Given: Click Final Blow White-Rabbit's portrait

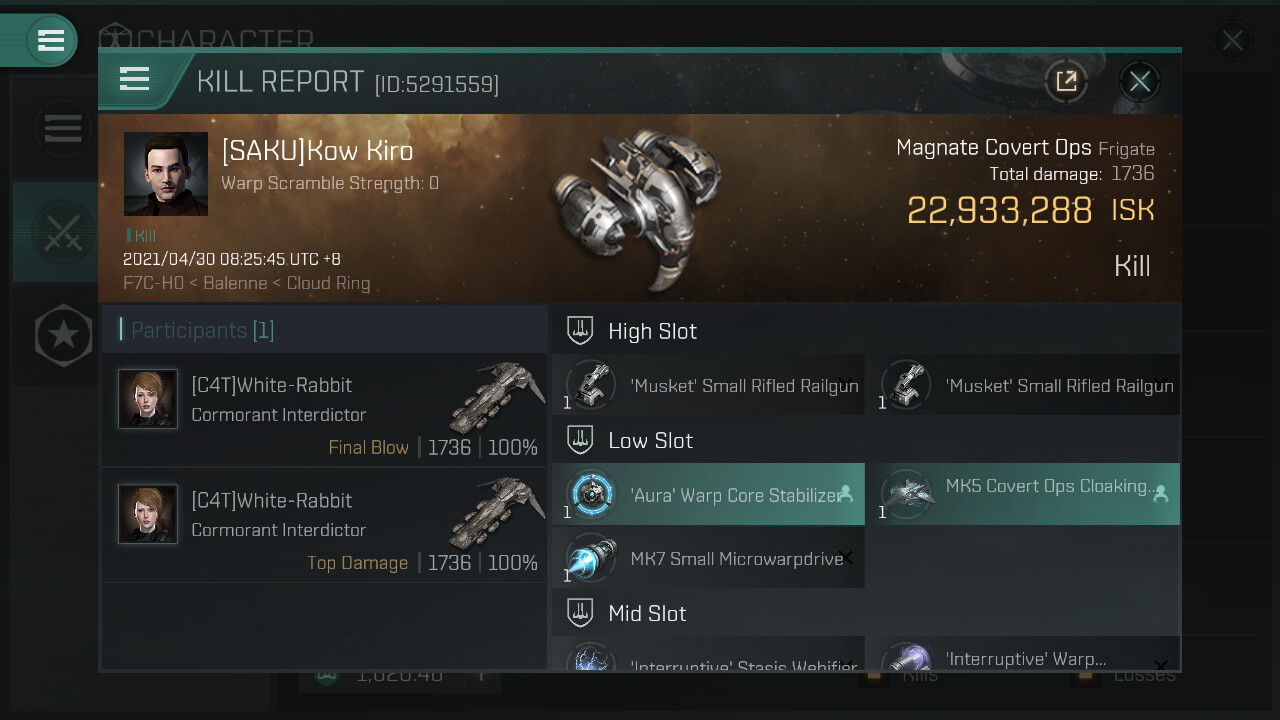Looking at the screenshot, I should [x=148, y=399].
